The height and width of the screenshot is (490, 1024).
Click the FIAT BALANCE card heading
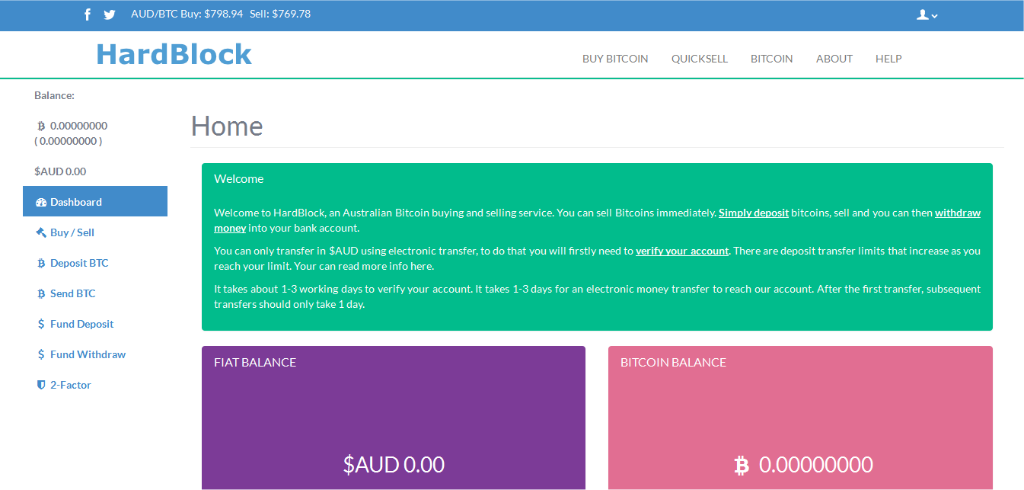coord(255,362)
